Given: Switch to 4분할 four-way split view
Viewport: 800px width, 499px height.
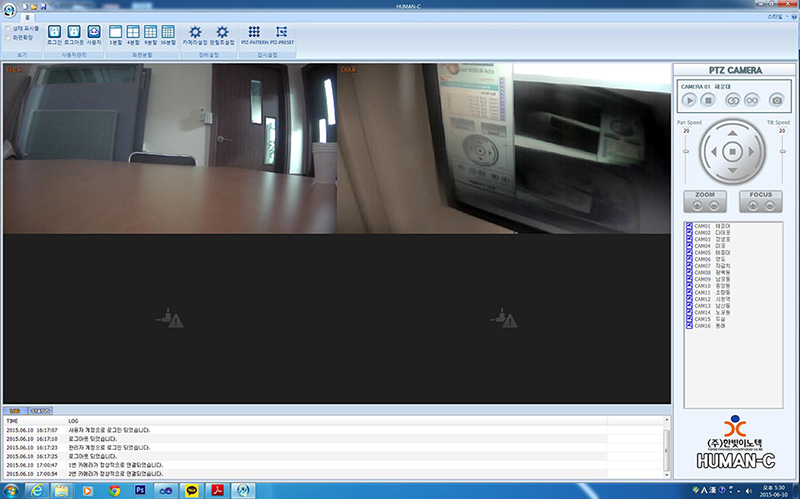Looking at the screenshot, I should pyautogui.click(x=133, y=33).
